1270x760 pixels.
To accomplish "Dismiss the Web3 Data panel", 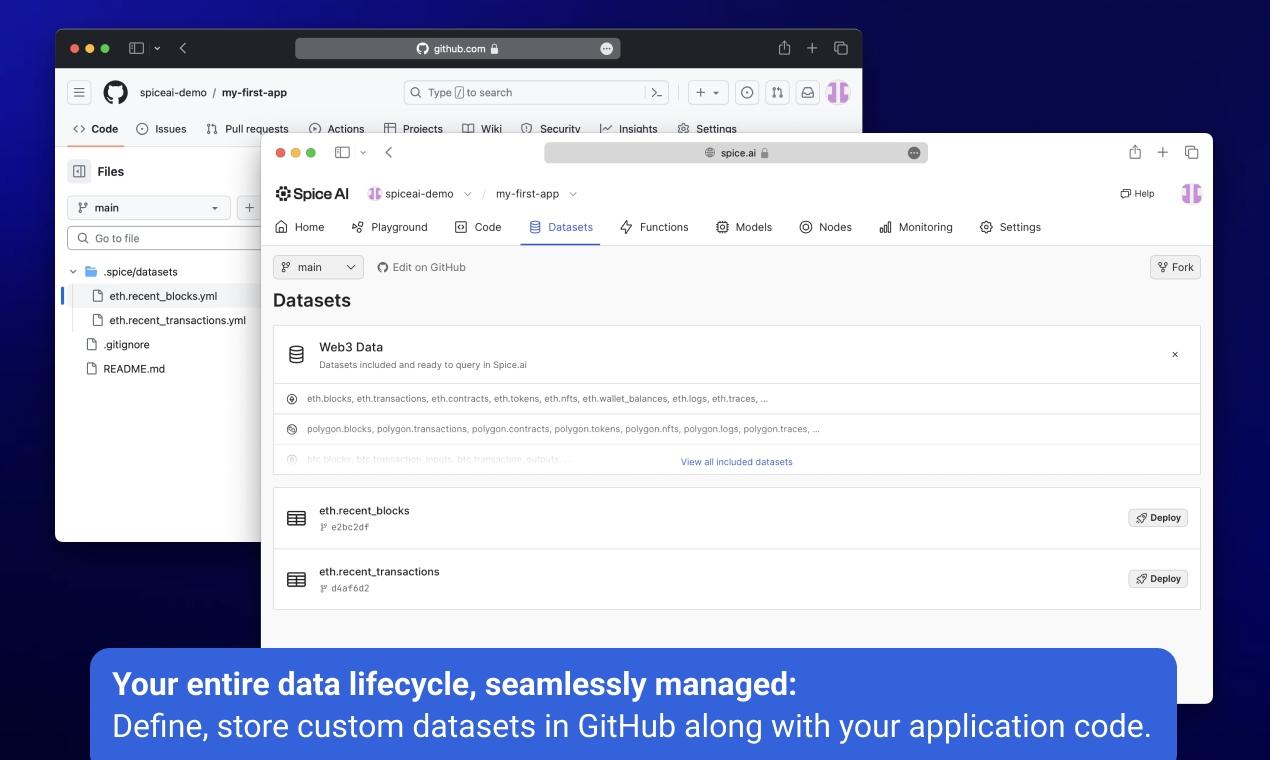I will pos(1175,355).
